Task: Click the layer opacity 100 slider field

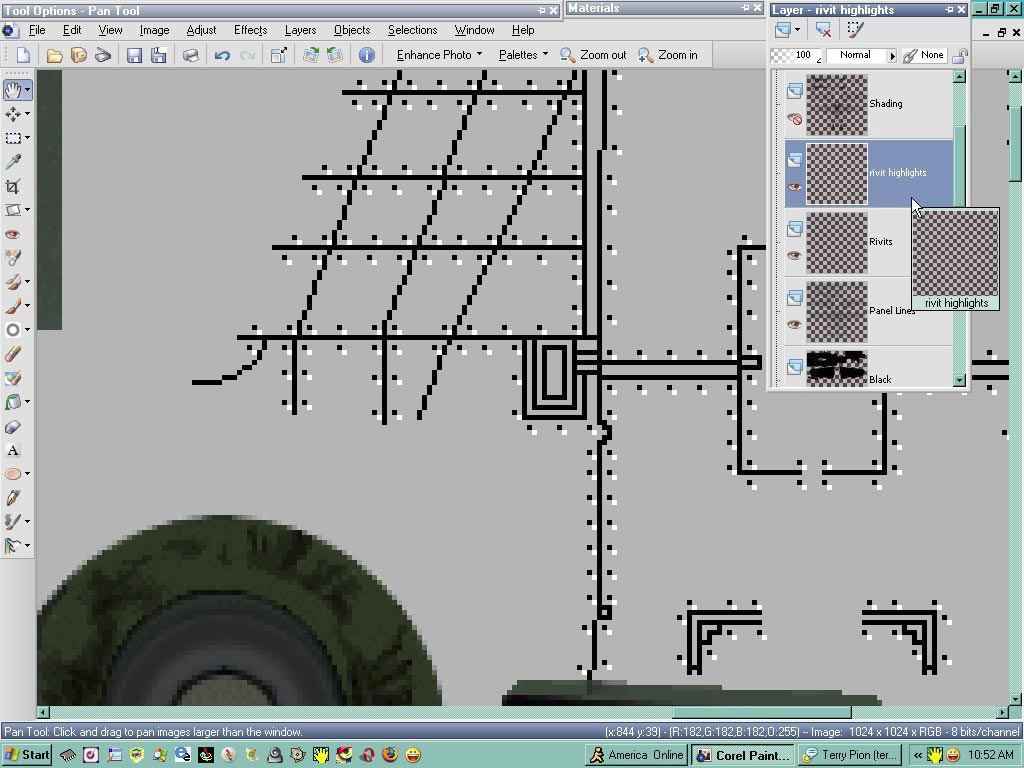Action: click(x=797, y=56)
